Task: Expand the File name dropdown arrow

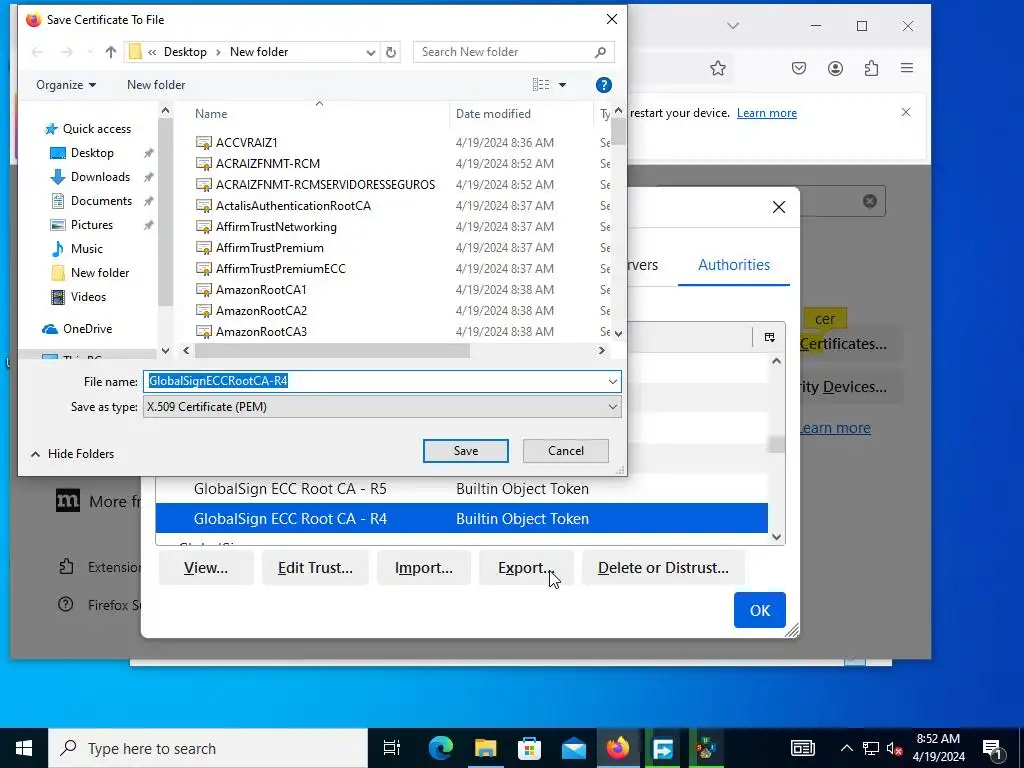Action: coord(613,381)
